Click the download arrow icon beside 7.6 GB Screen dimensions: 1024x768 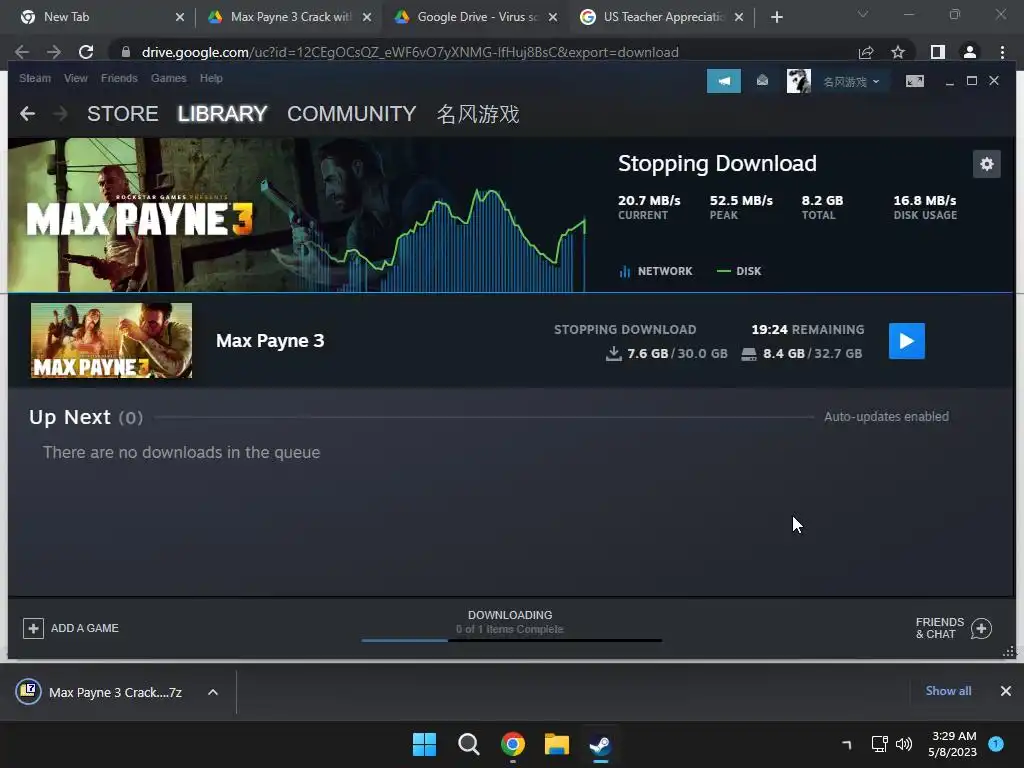(x=613, y=353)
